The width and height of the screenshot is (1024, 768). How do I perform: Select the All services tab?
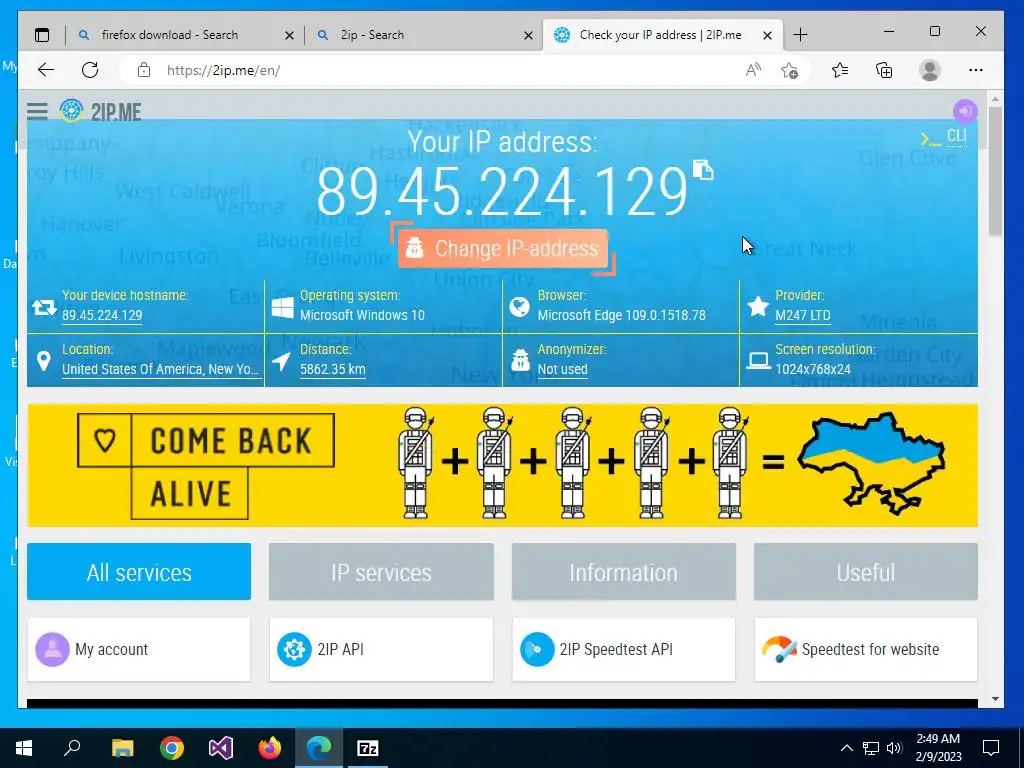point(138,572)
